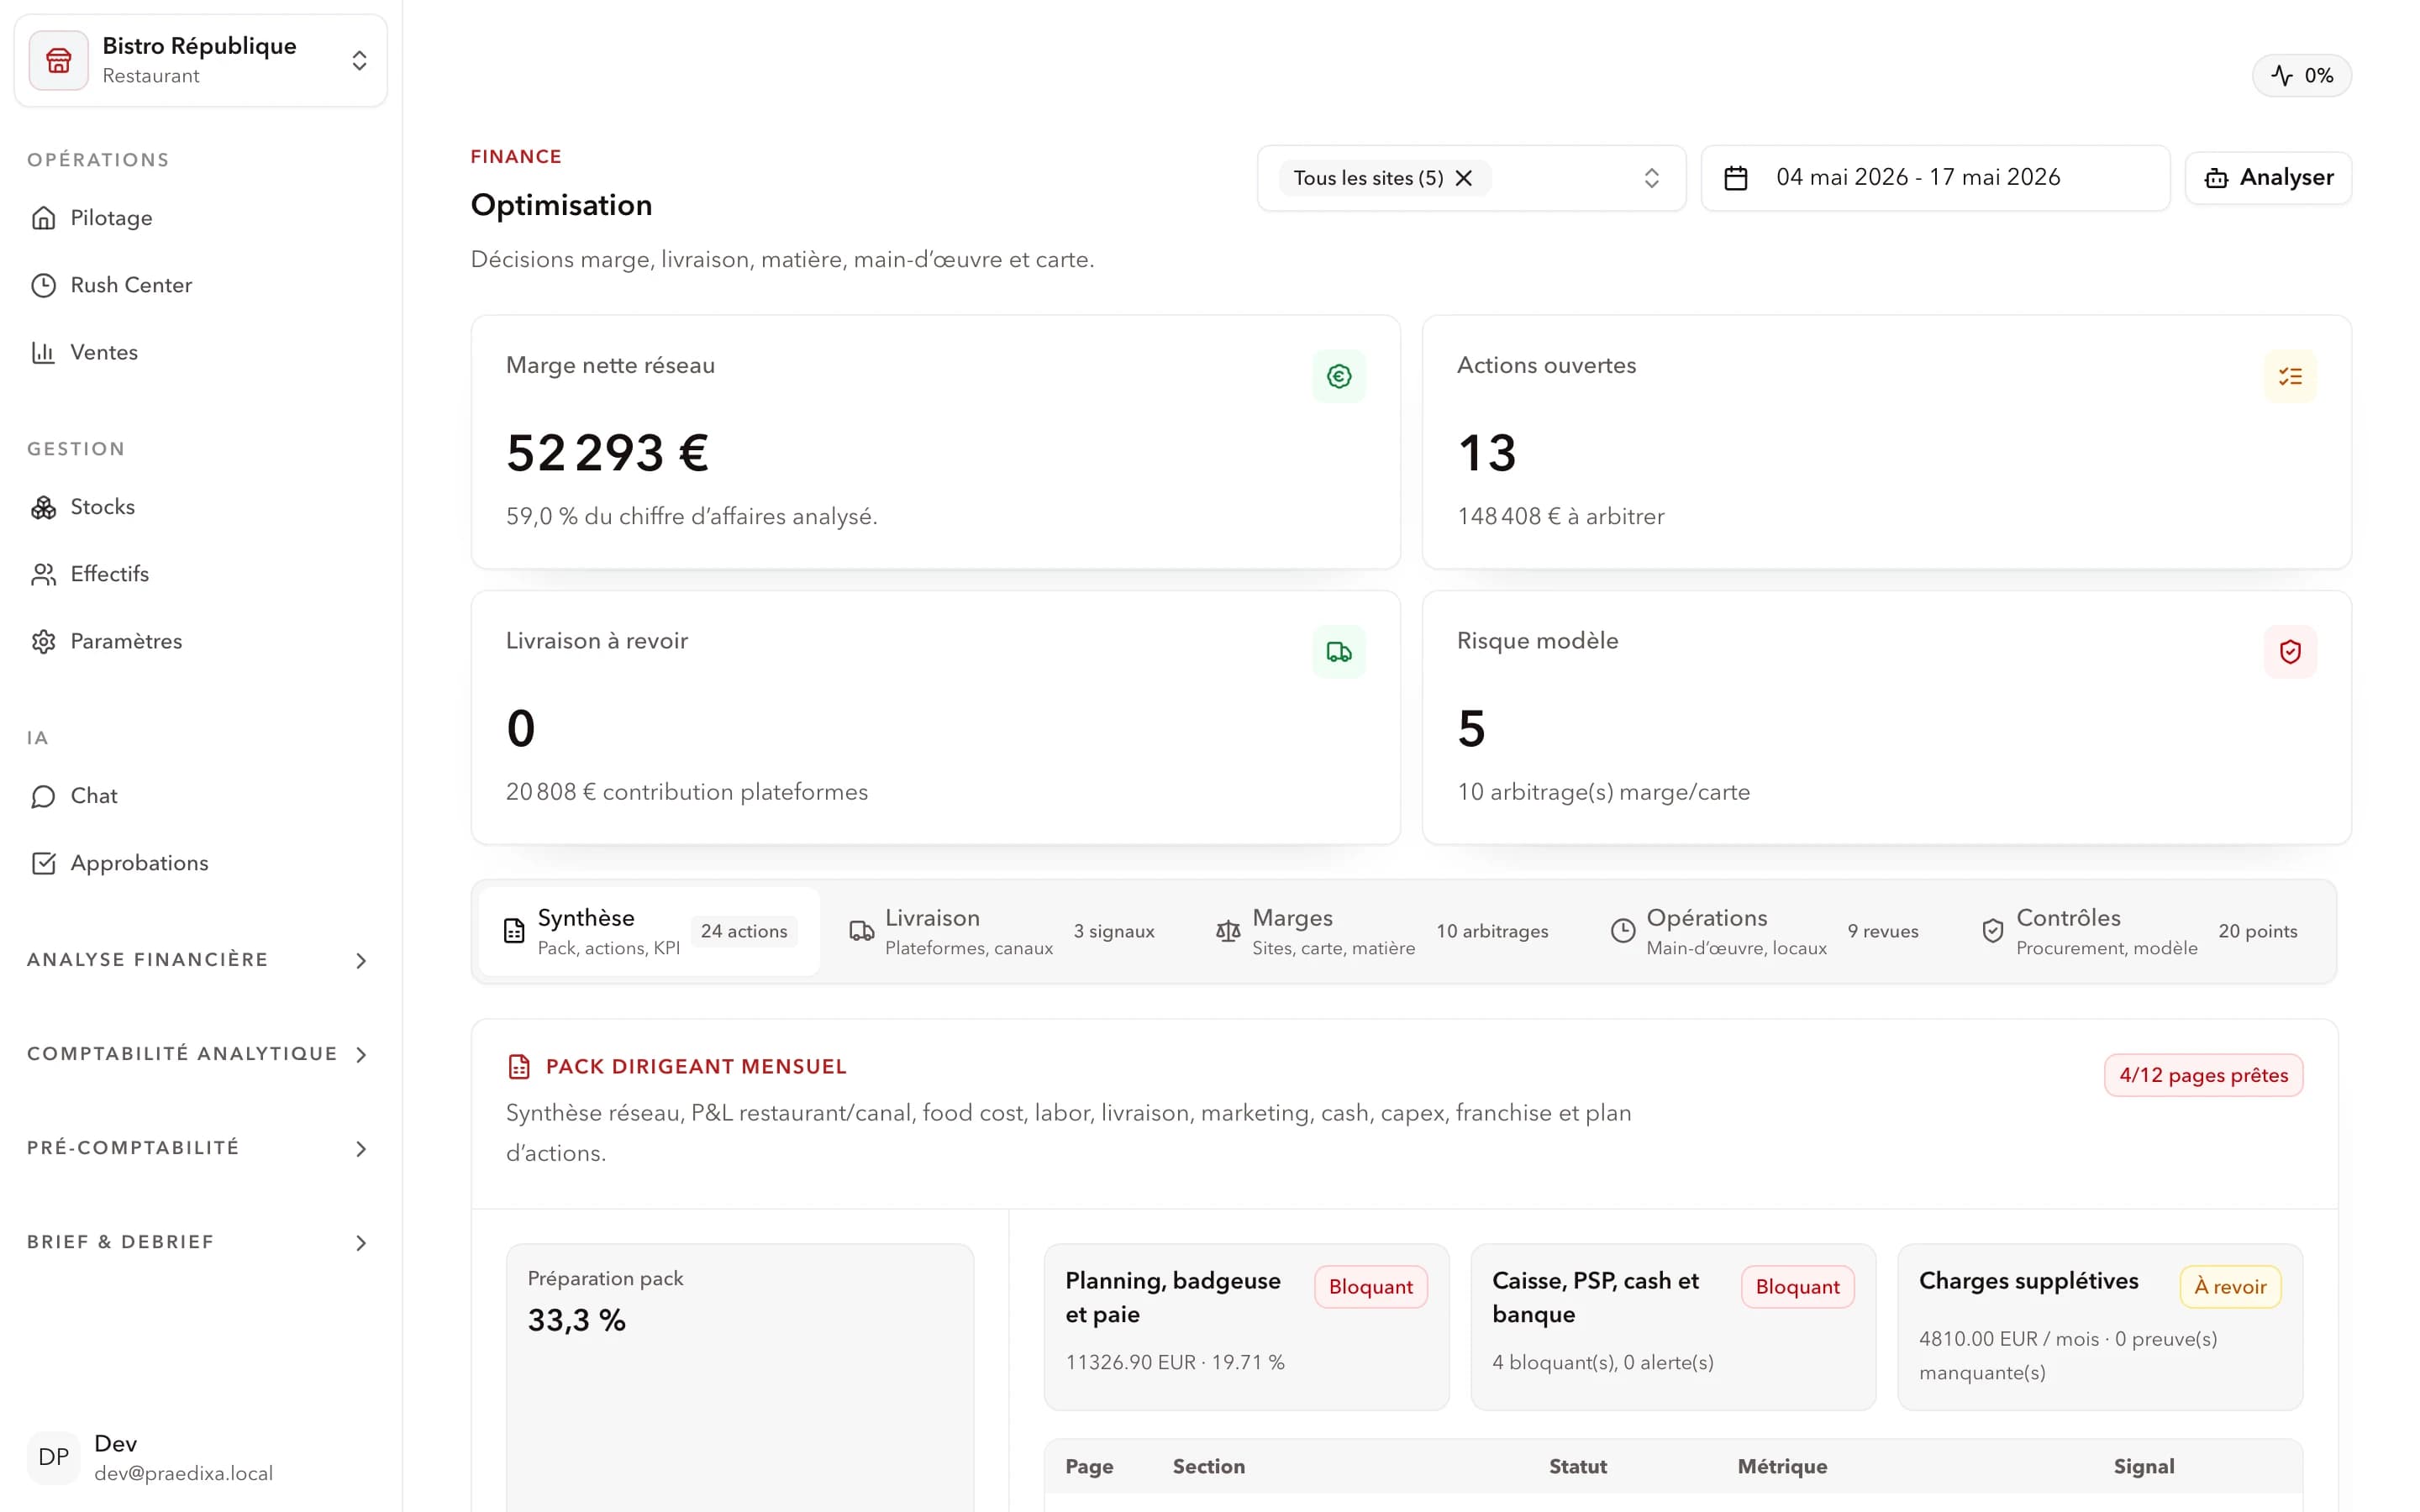Open the Marge nette réseau card
Screen dimensions: 2420x1512
[935, 442]
